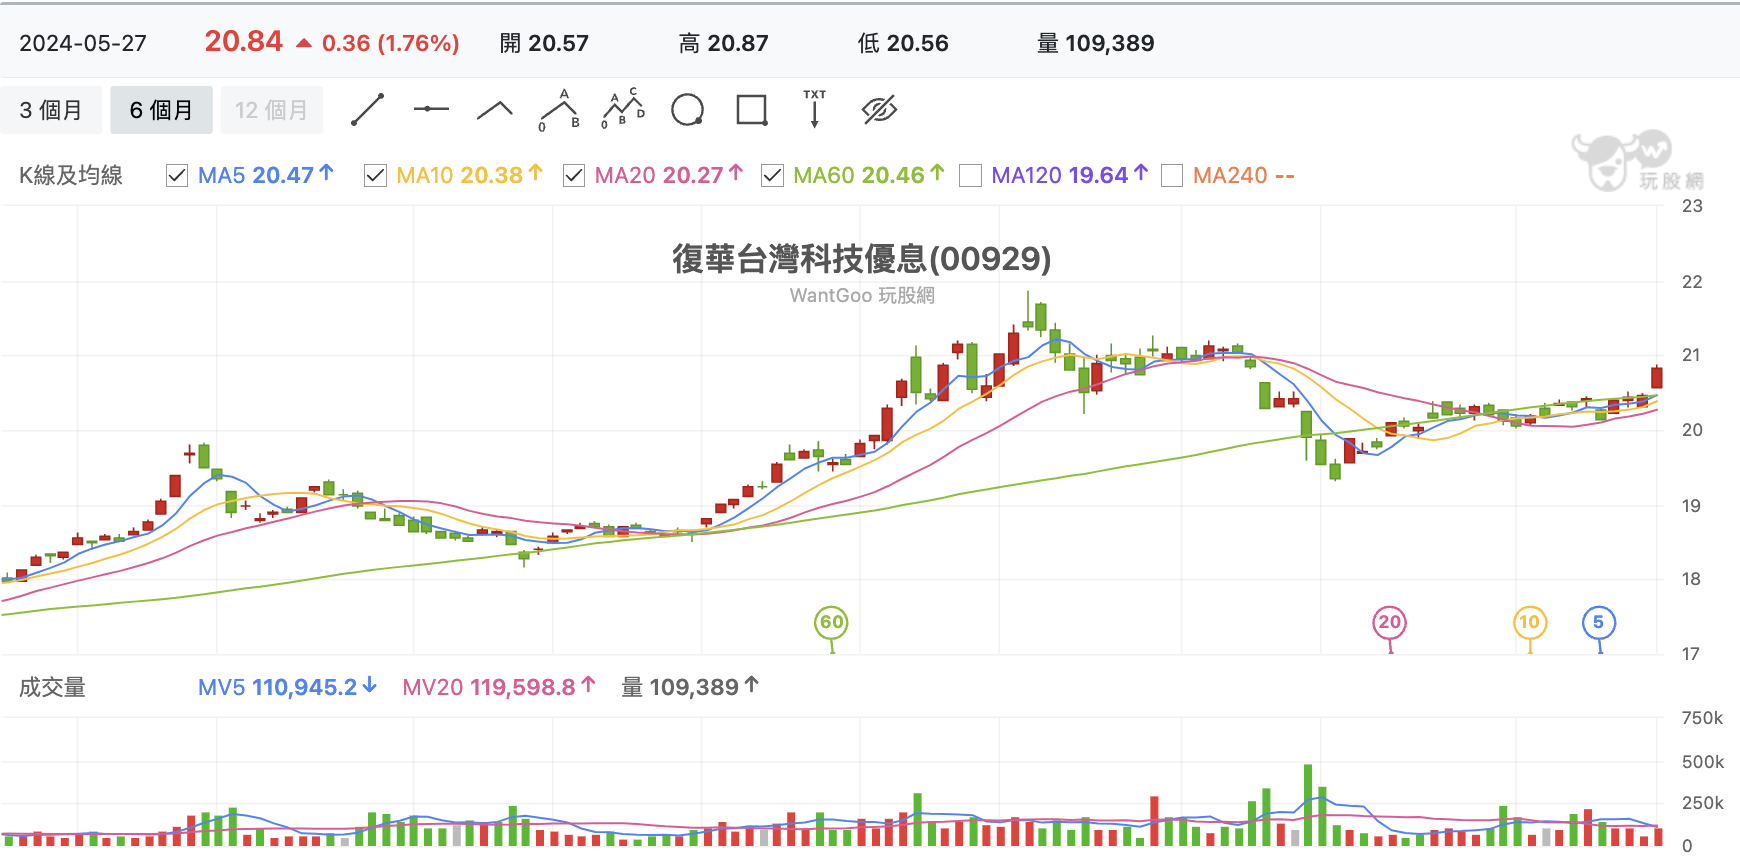Screen dimensions: 1740x860
Task: Click the K線及均線 section label
Action: pos(71,175)
